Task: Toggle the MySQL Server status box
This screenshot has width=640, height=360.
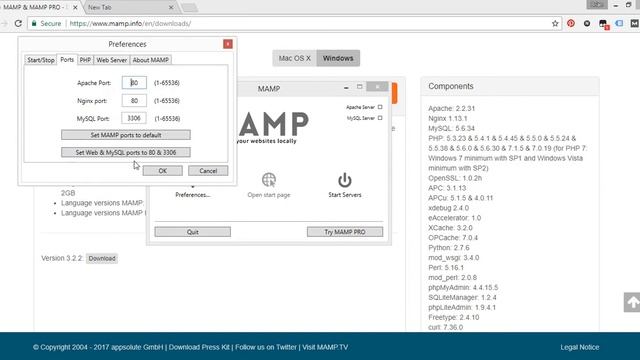Action: 380,118
